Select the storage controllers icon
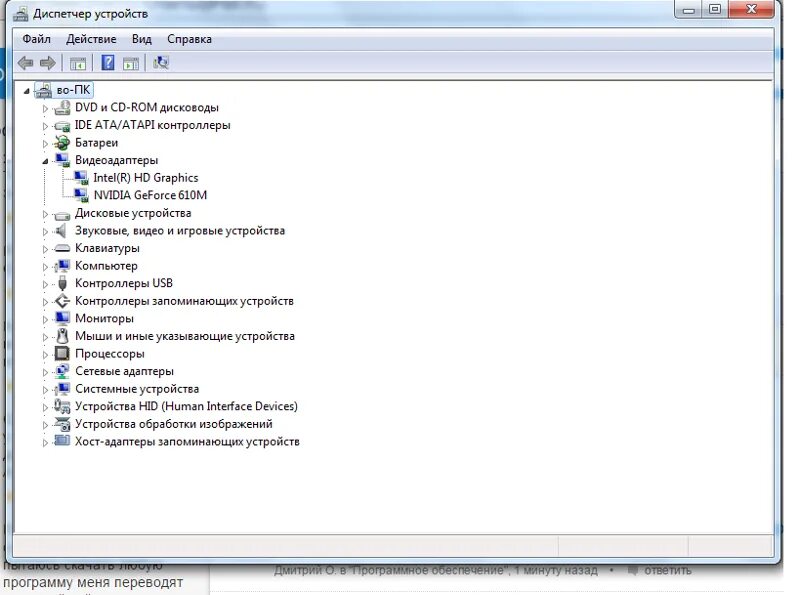The width and height of the screenshot is (800, 595). [62, 301]
